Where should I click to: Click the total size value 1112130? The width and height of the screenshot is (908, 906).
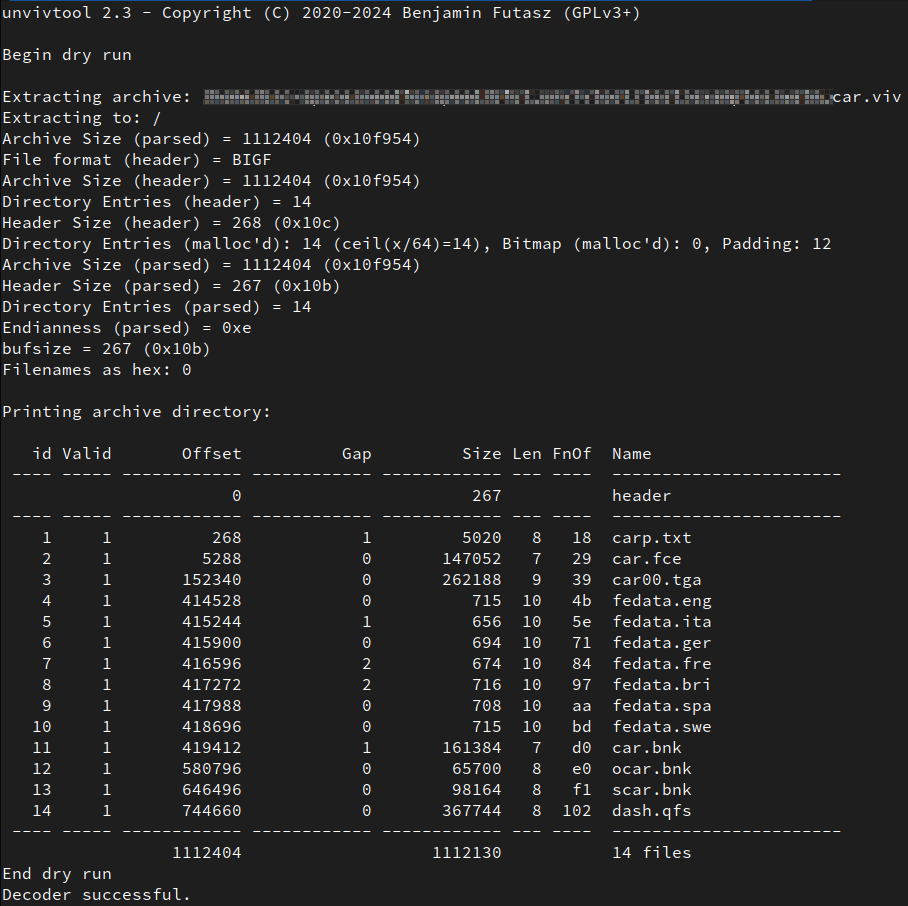466,853
